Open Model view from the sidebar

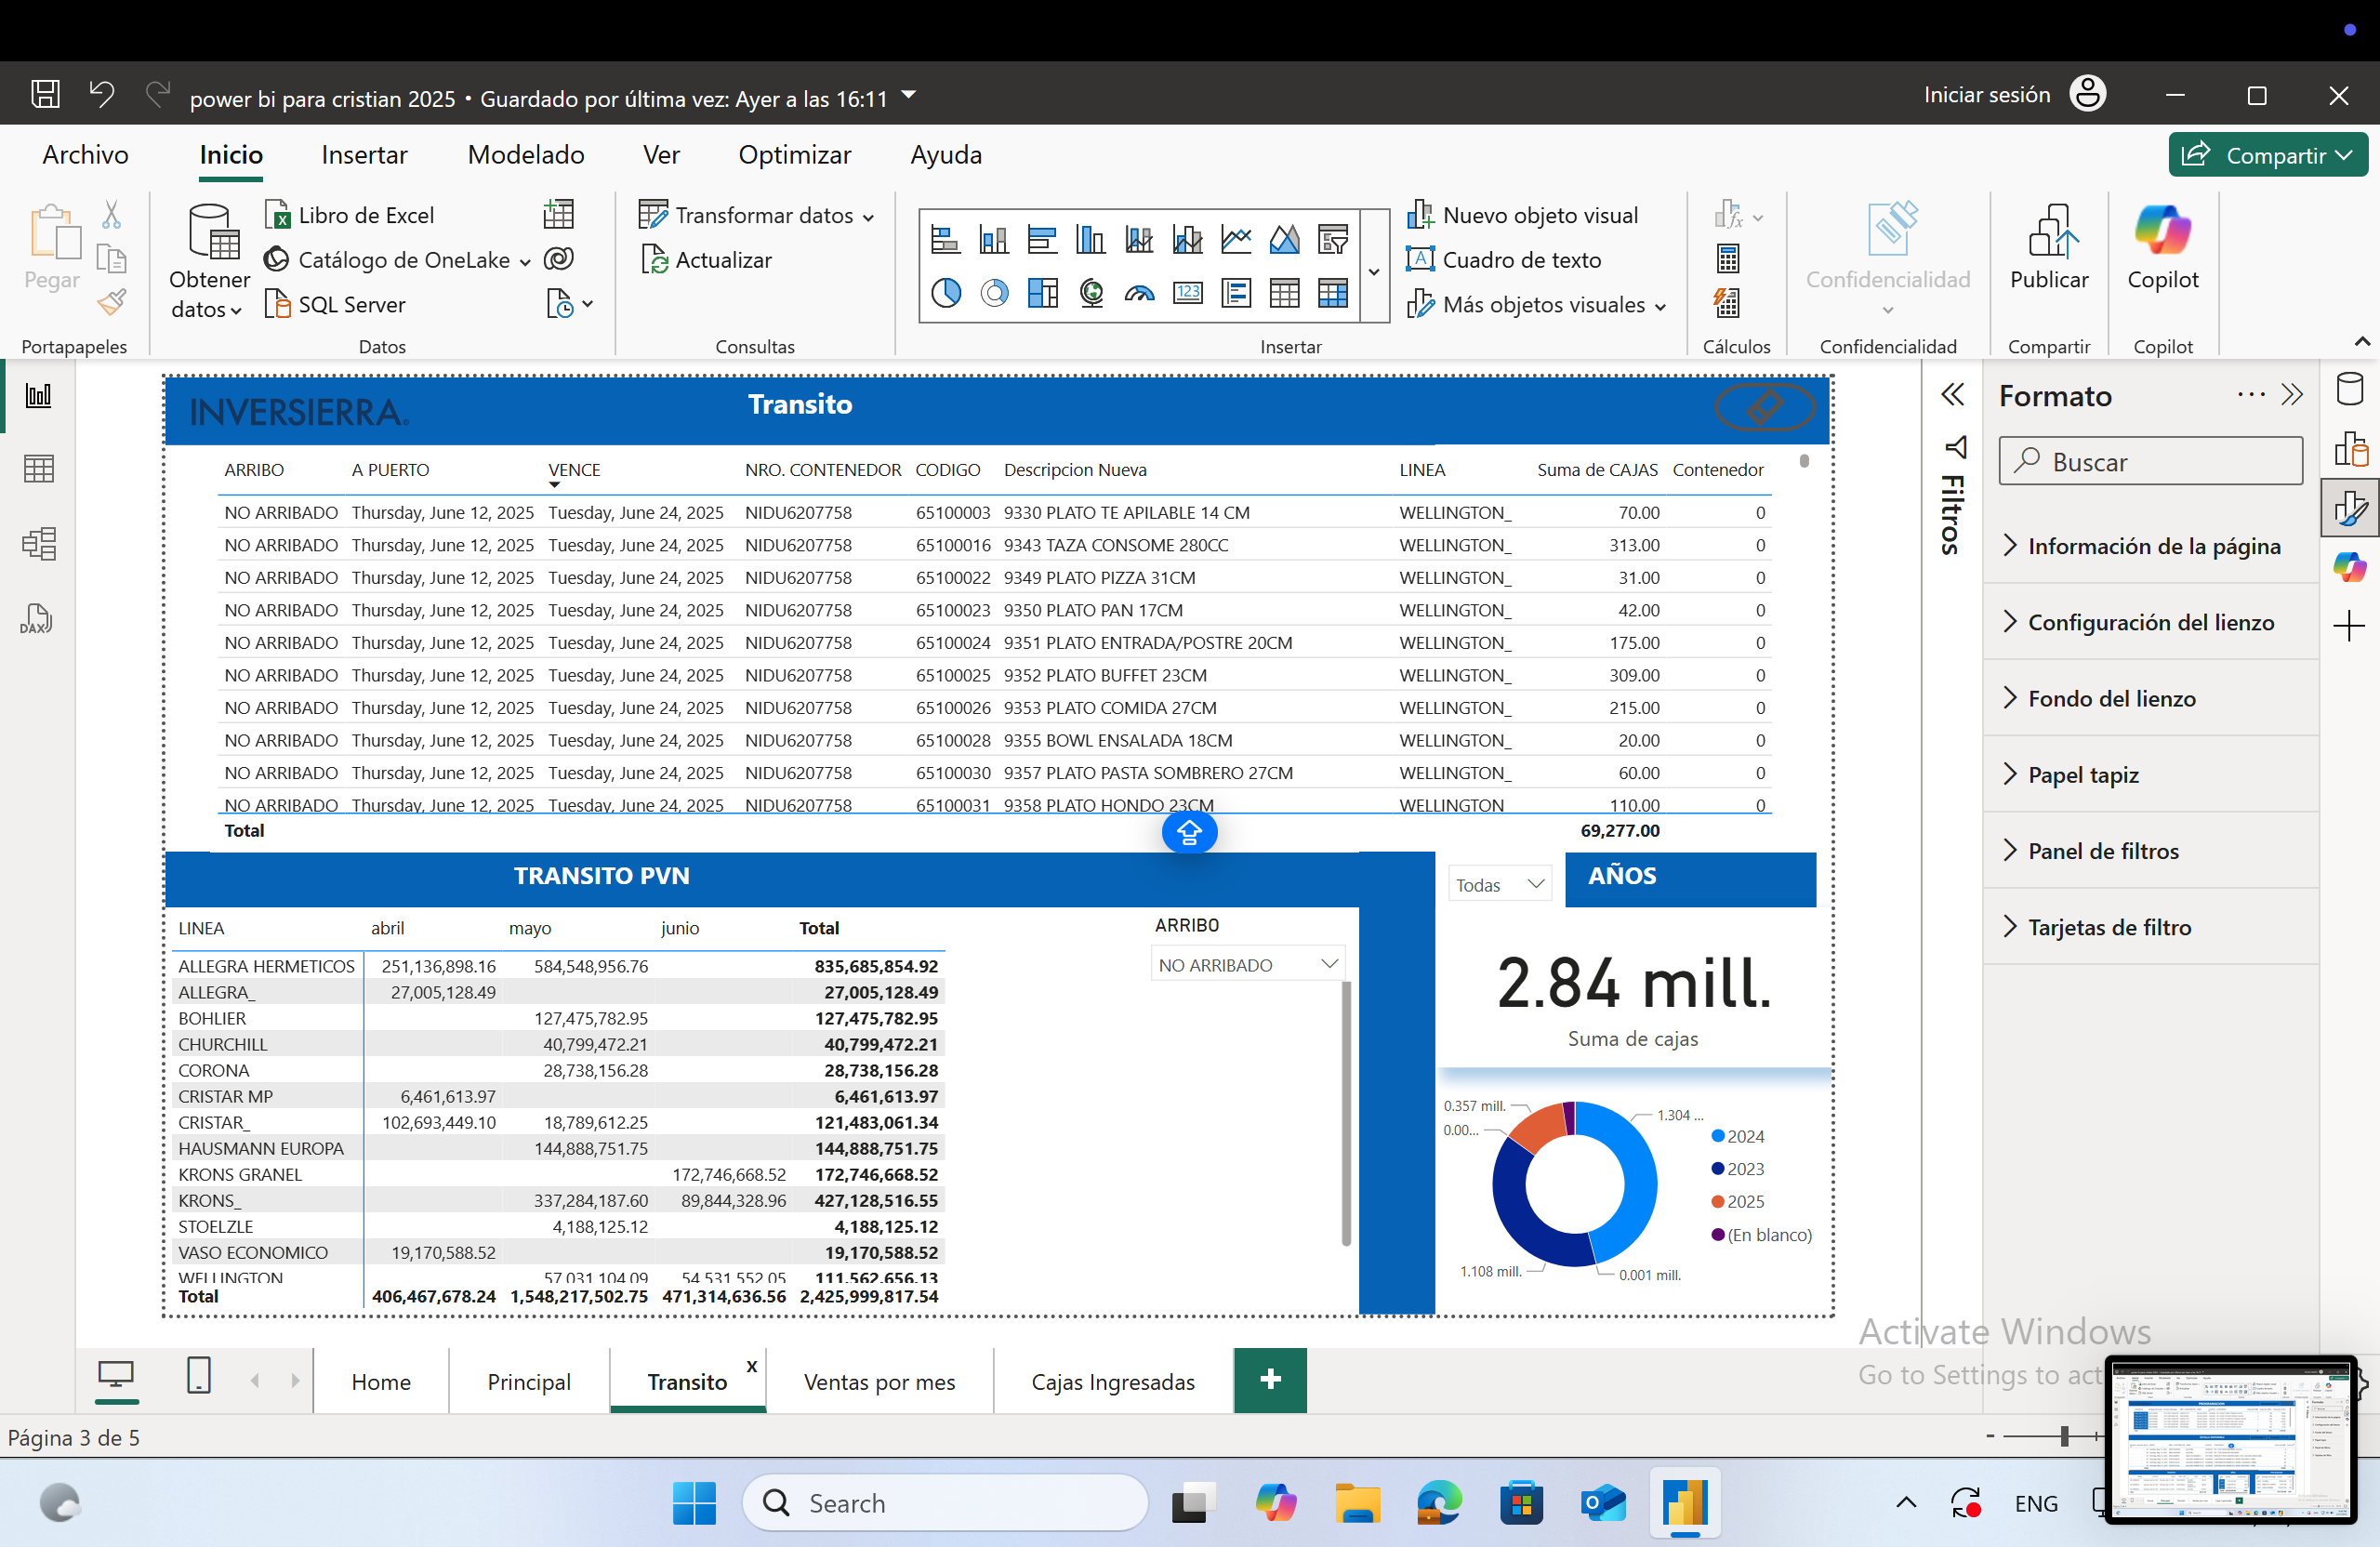38,543
